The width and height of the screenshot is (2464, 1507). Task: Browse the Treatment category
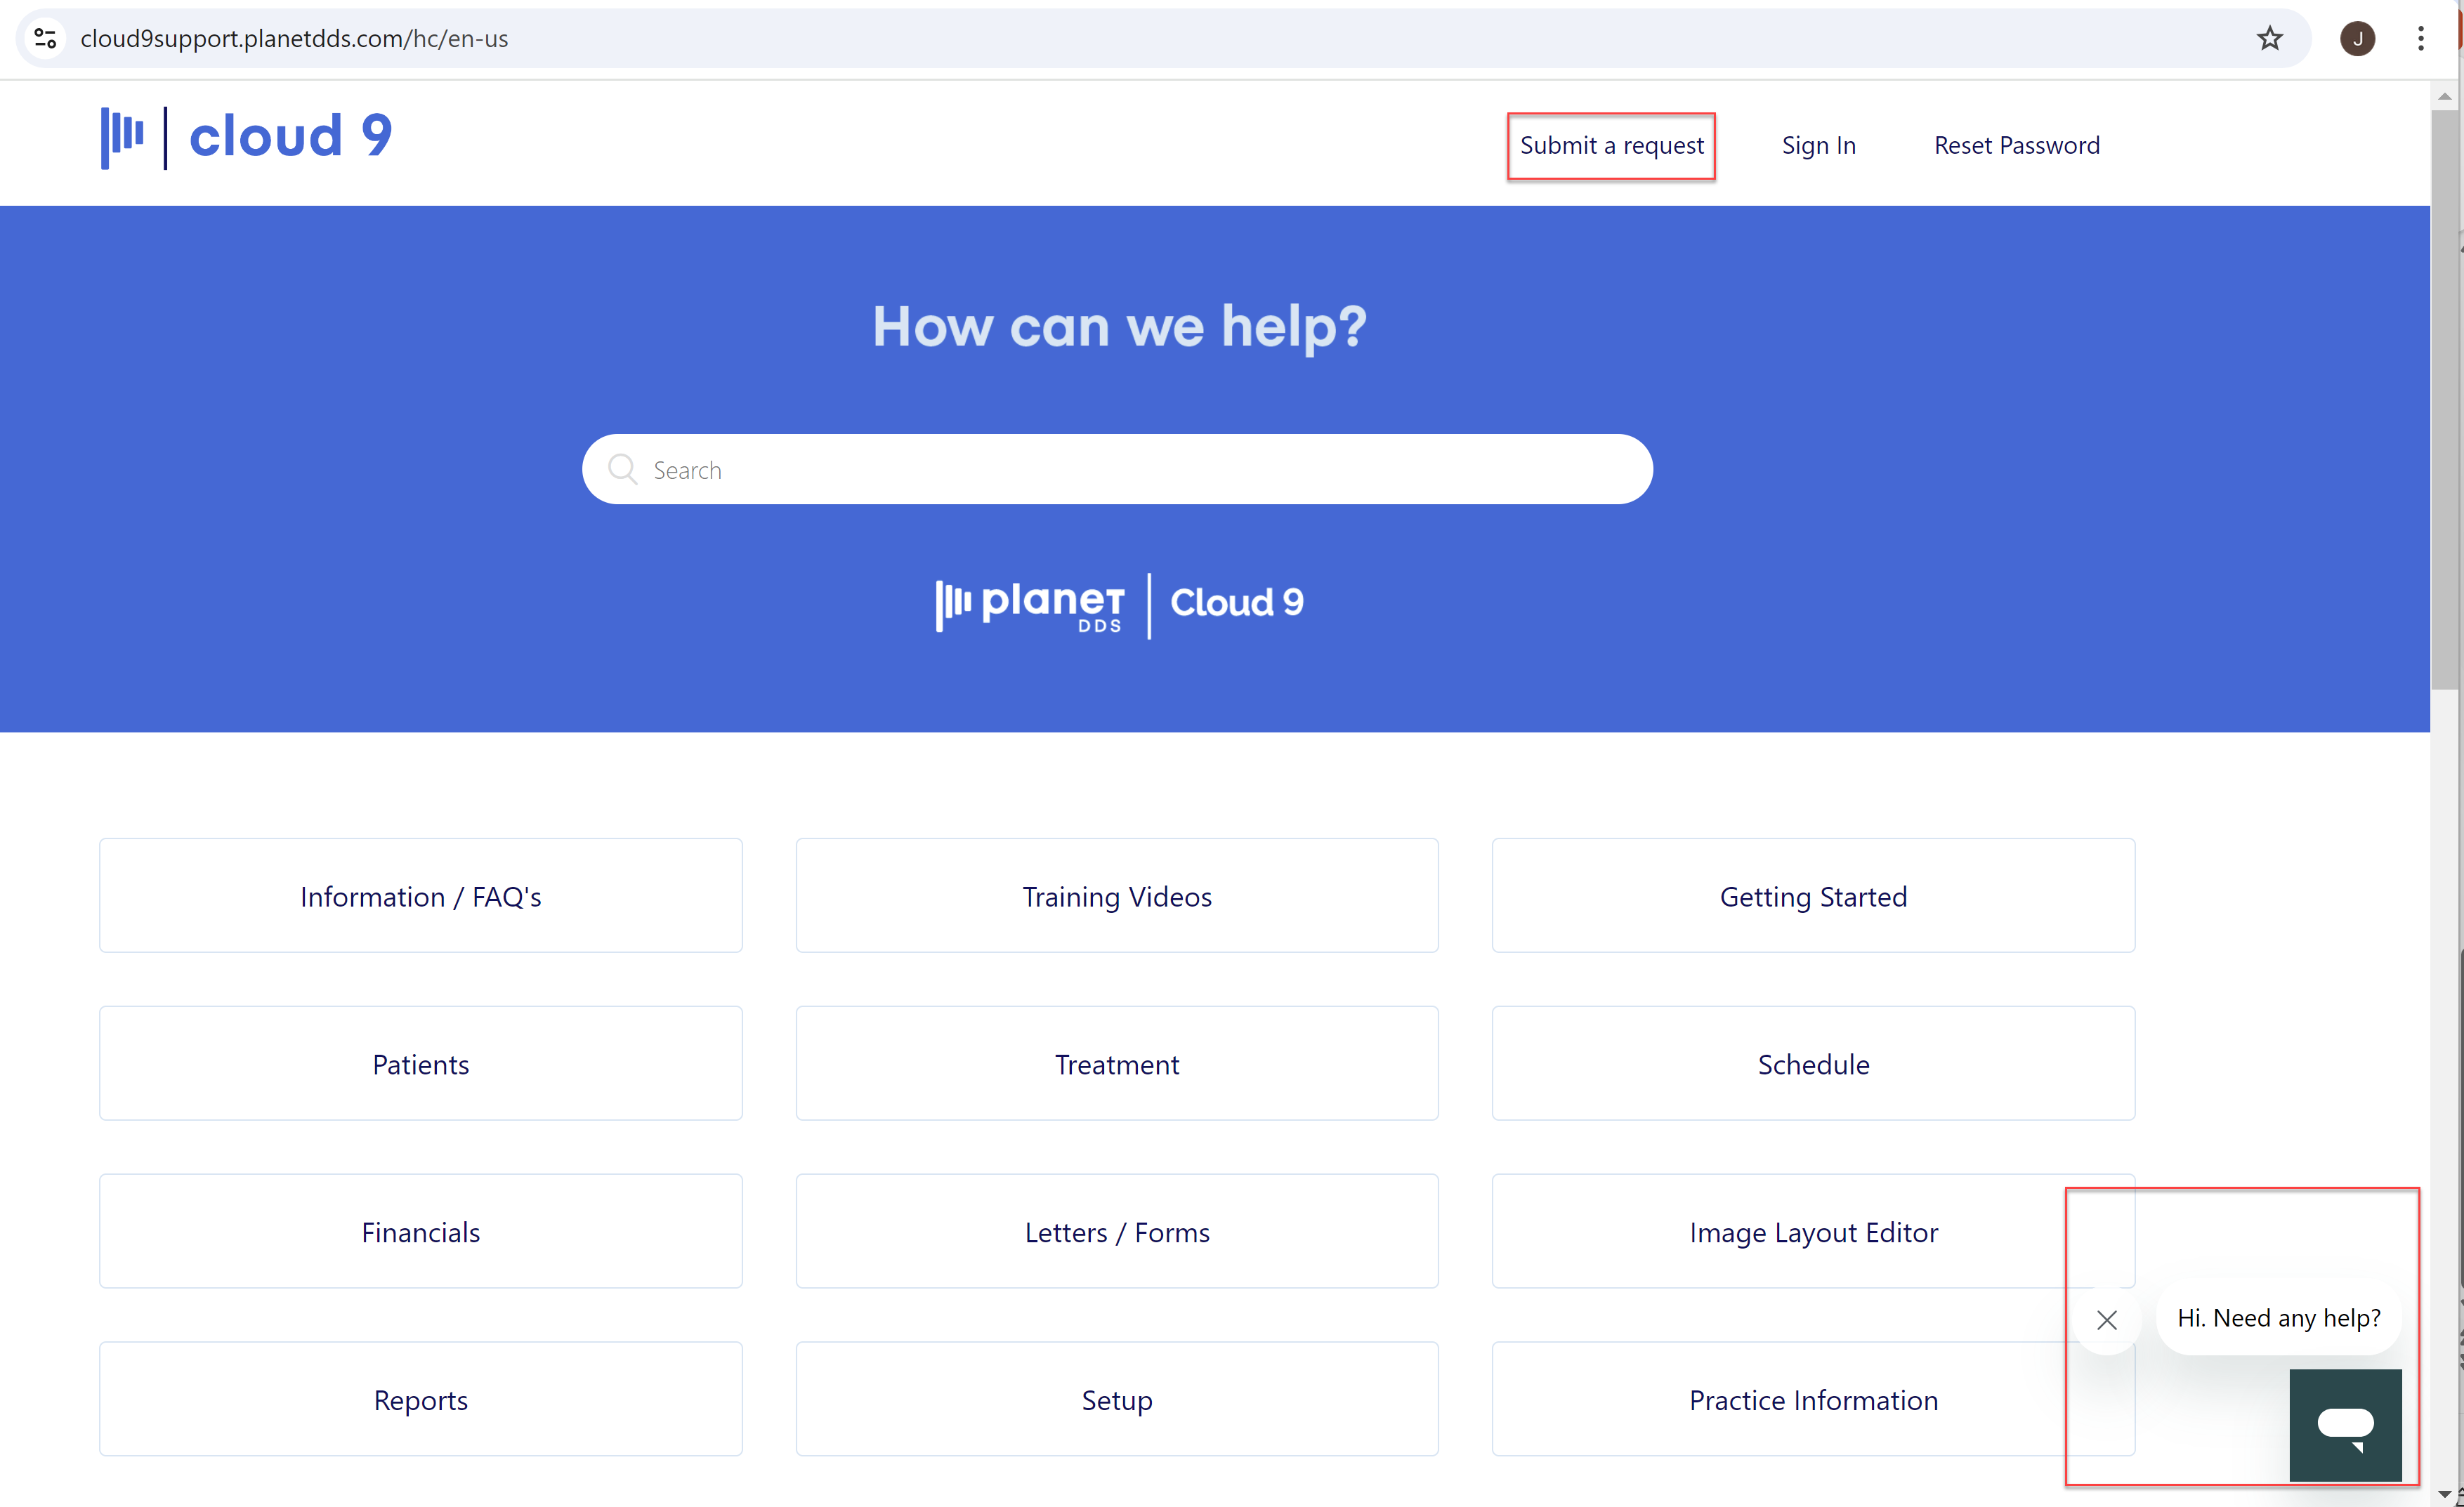(x=1117, y=1064)
